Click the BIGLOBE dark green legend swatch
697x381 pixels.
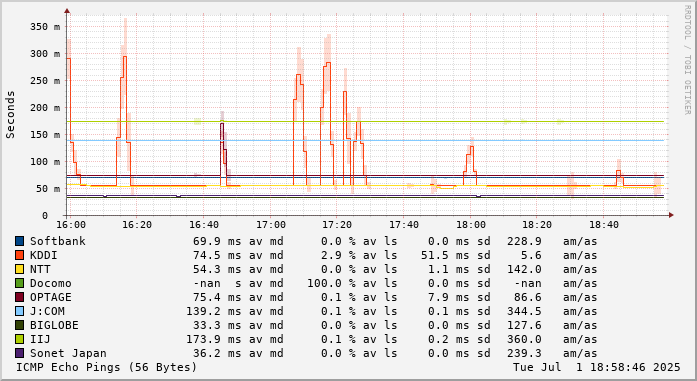(20, 325)
